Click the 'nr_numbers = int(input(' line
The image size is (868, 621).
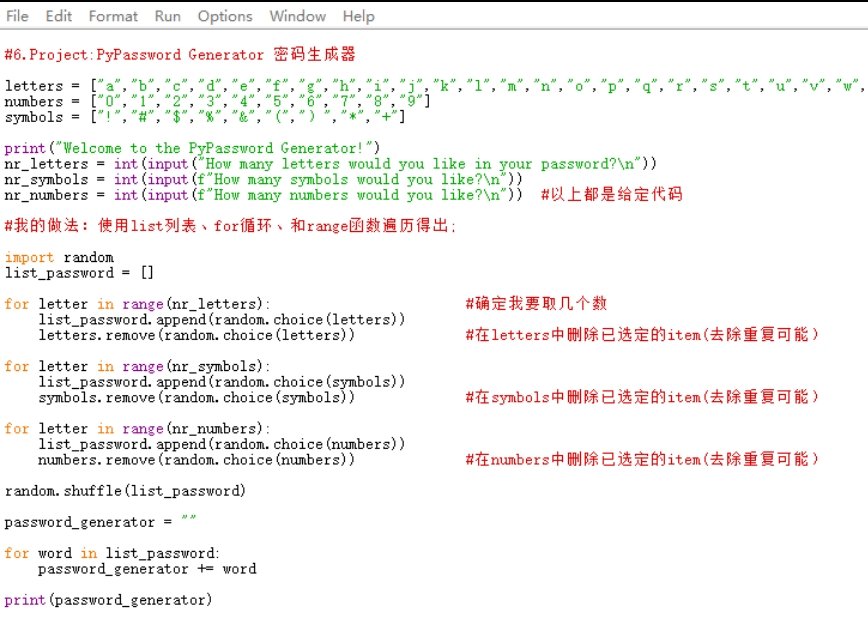263,195
